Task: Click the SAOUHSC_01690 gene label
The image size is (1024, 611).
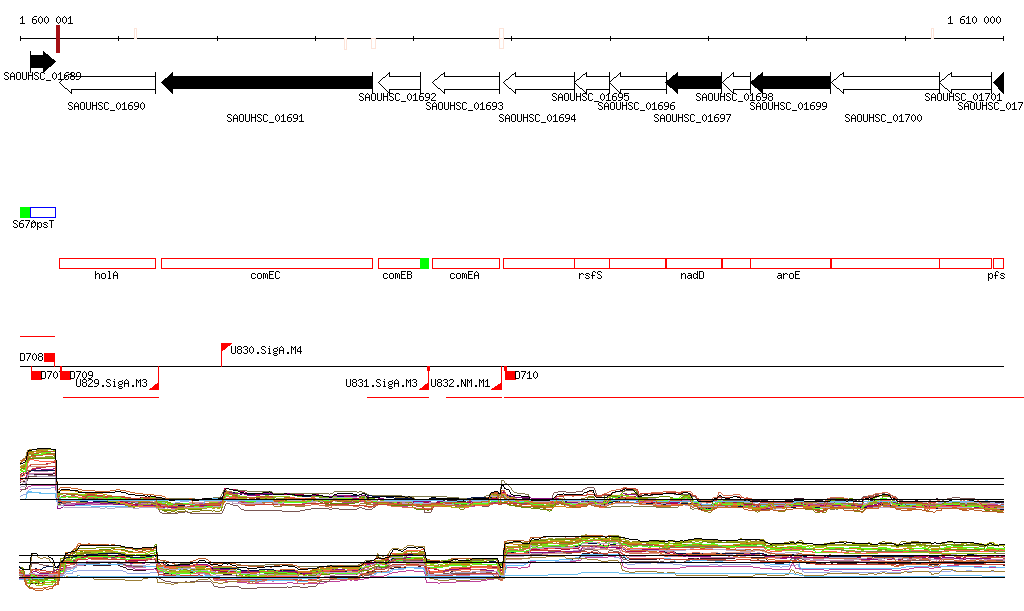Action: point(106,106)
